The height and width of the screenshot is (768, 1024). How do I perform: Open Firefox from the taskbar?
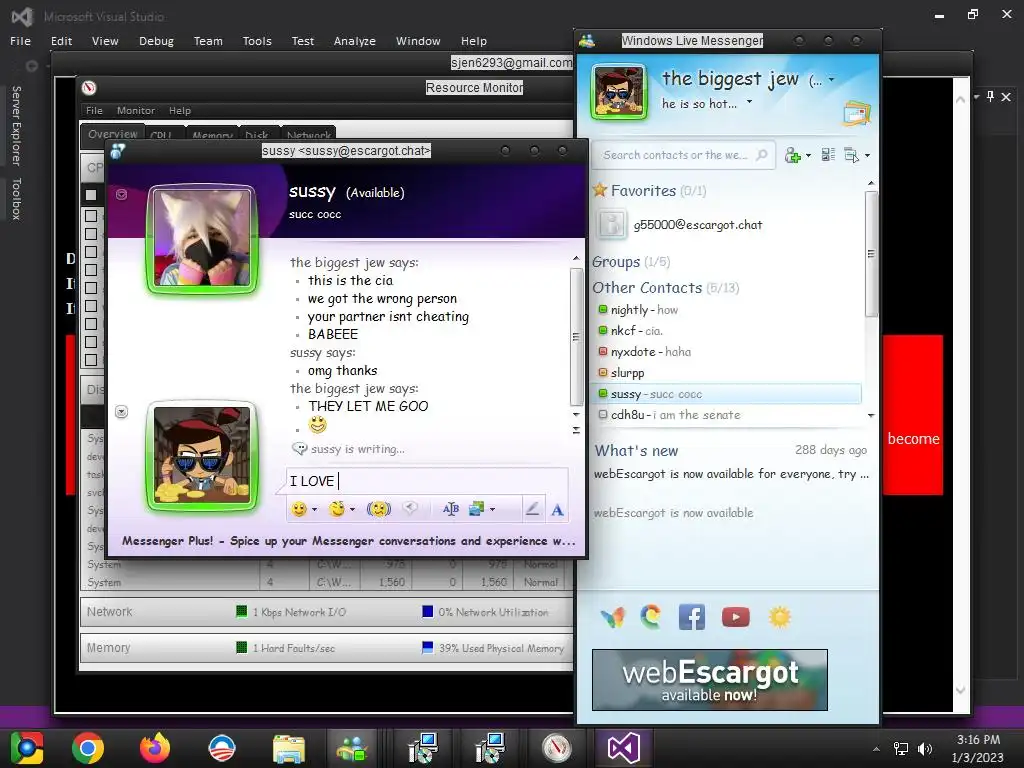coord(155,748)
